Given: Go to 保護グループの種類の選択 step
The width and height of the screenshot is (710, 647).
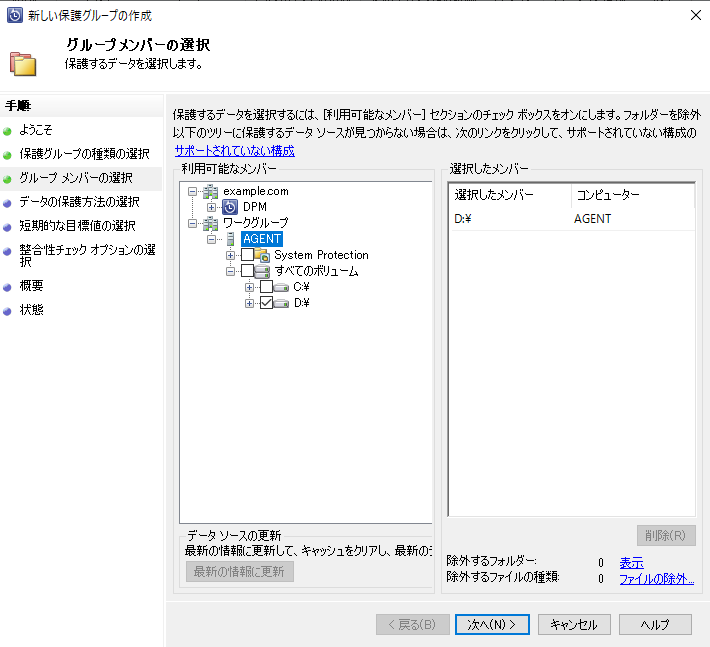Looking at the screenshot, I should pos(84,154).
